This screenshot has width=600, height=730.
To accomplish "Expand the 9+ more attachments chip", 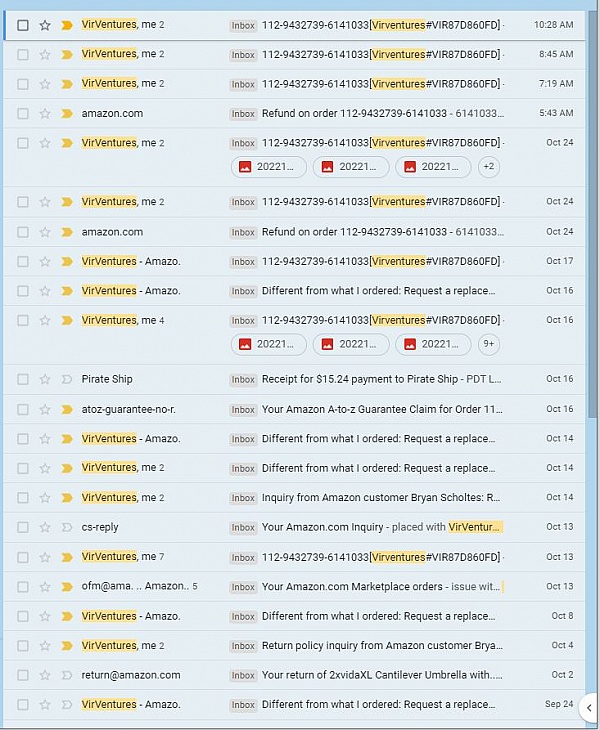I will (488, 344).
